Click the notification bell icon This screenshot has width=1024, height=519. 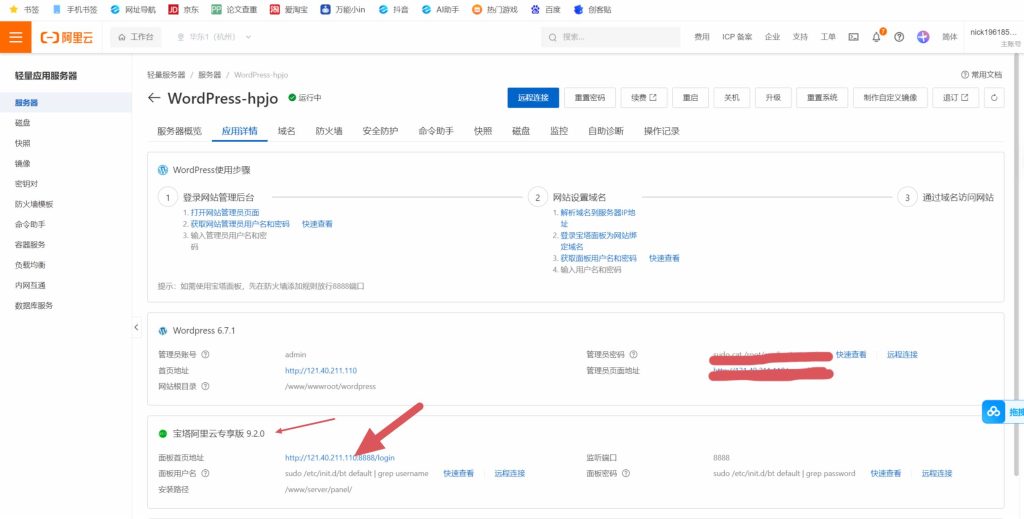(x=876, y=37)
